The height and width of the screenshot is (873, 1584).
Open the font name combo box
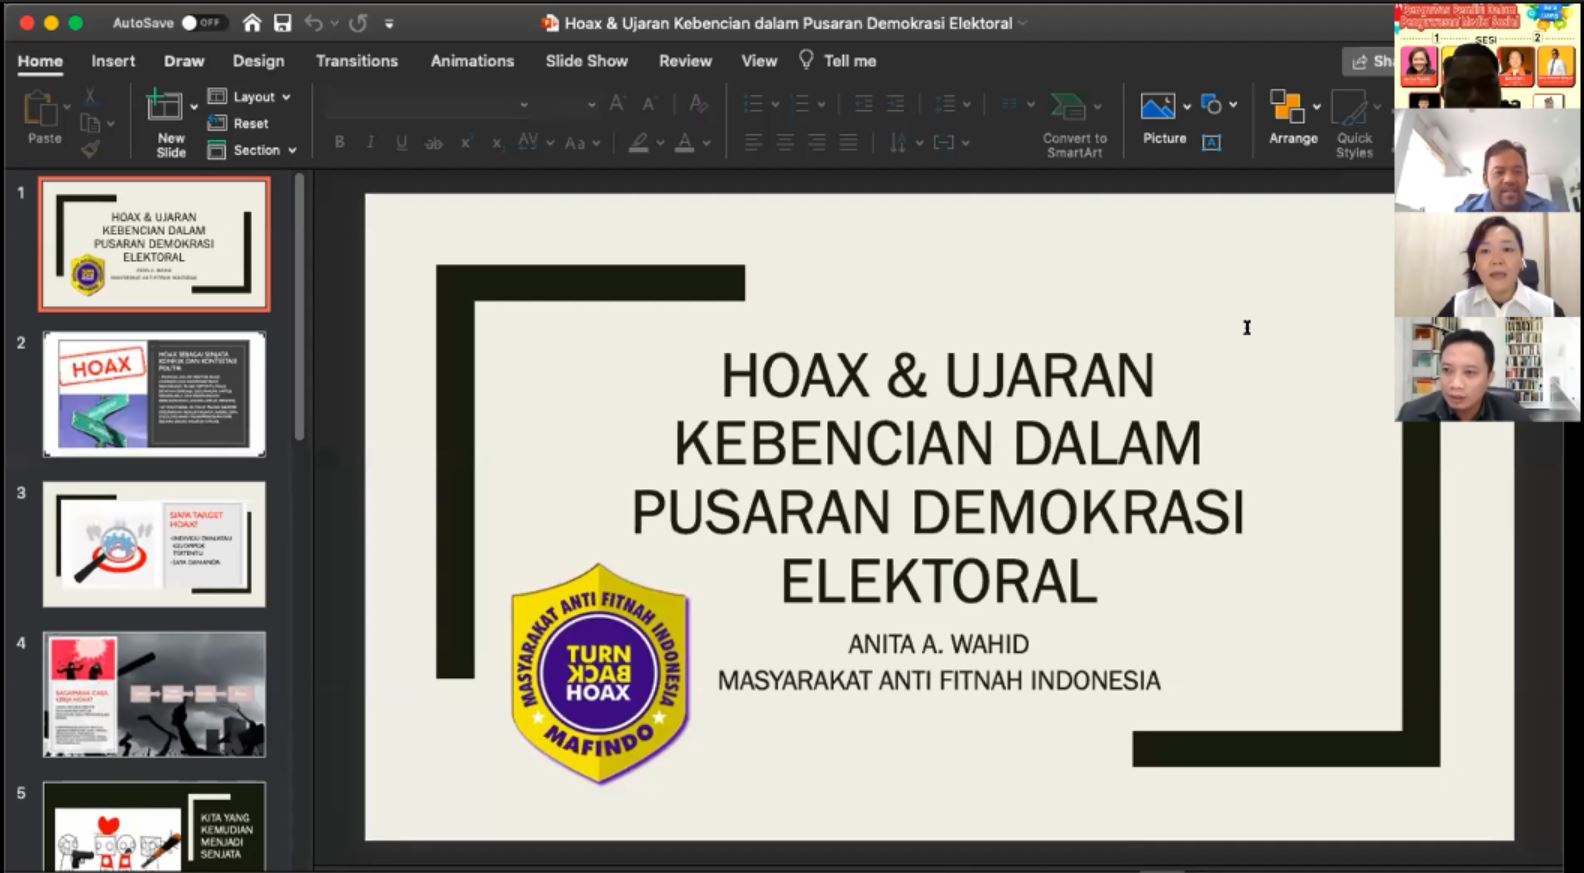click(428, 104)
